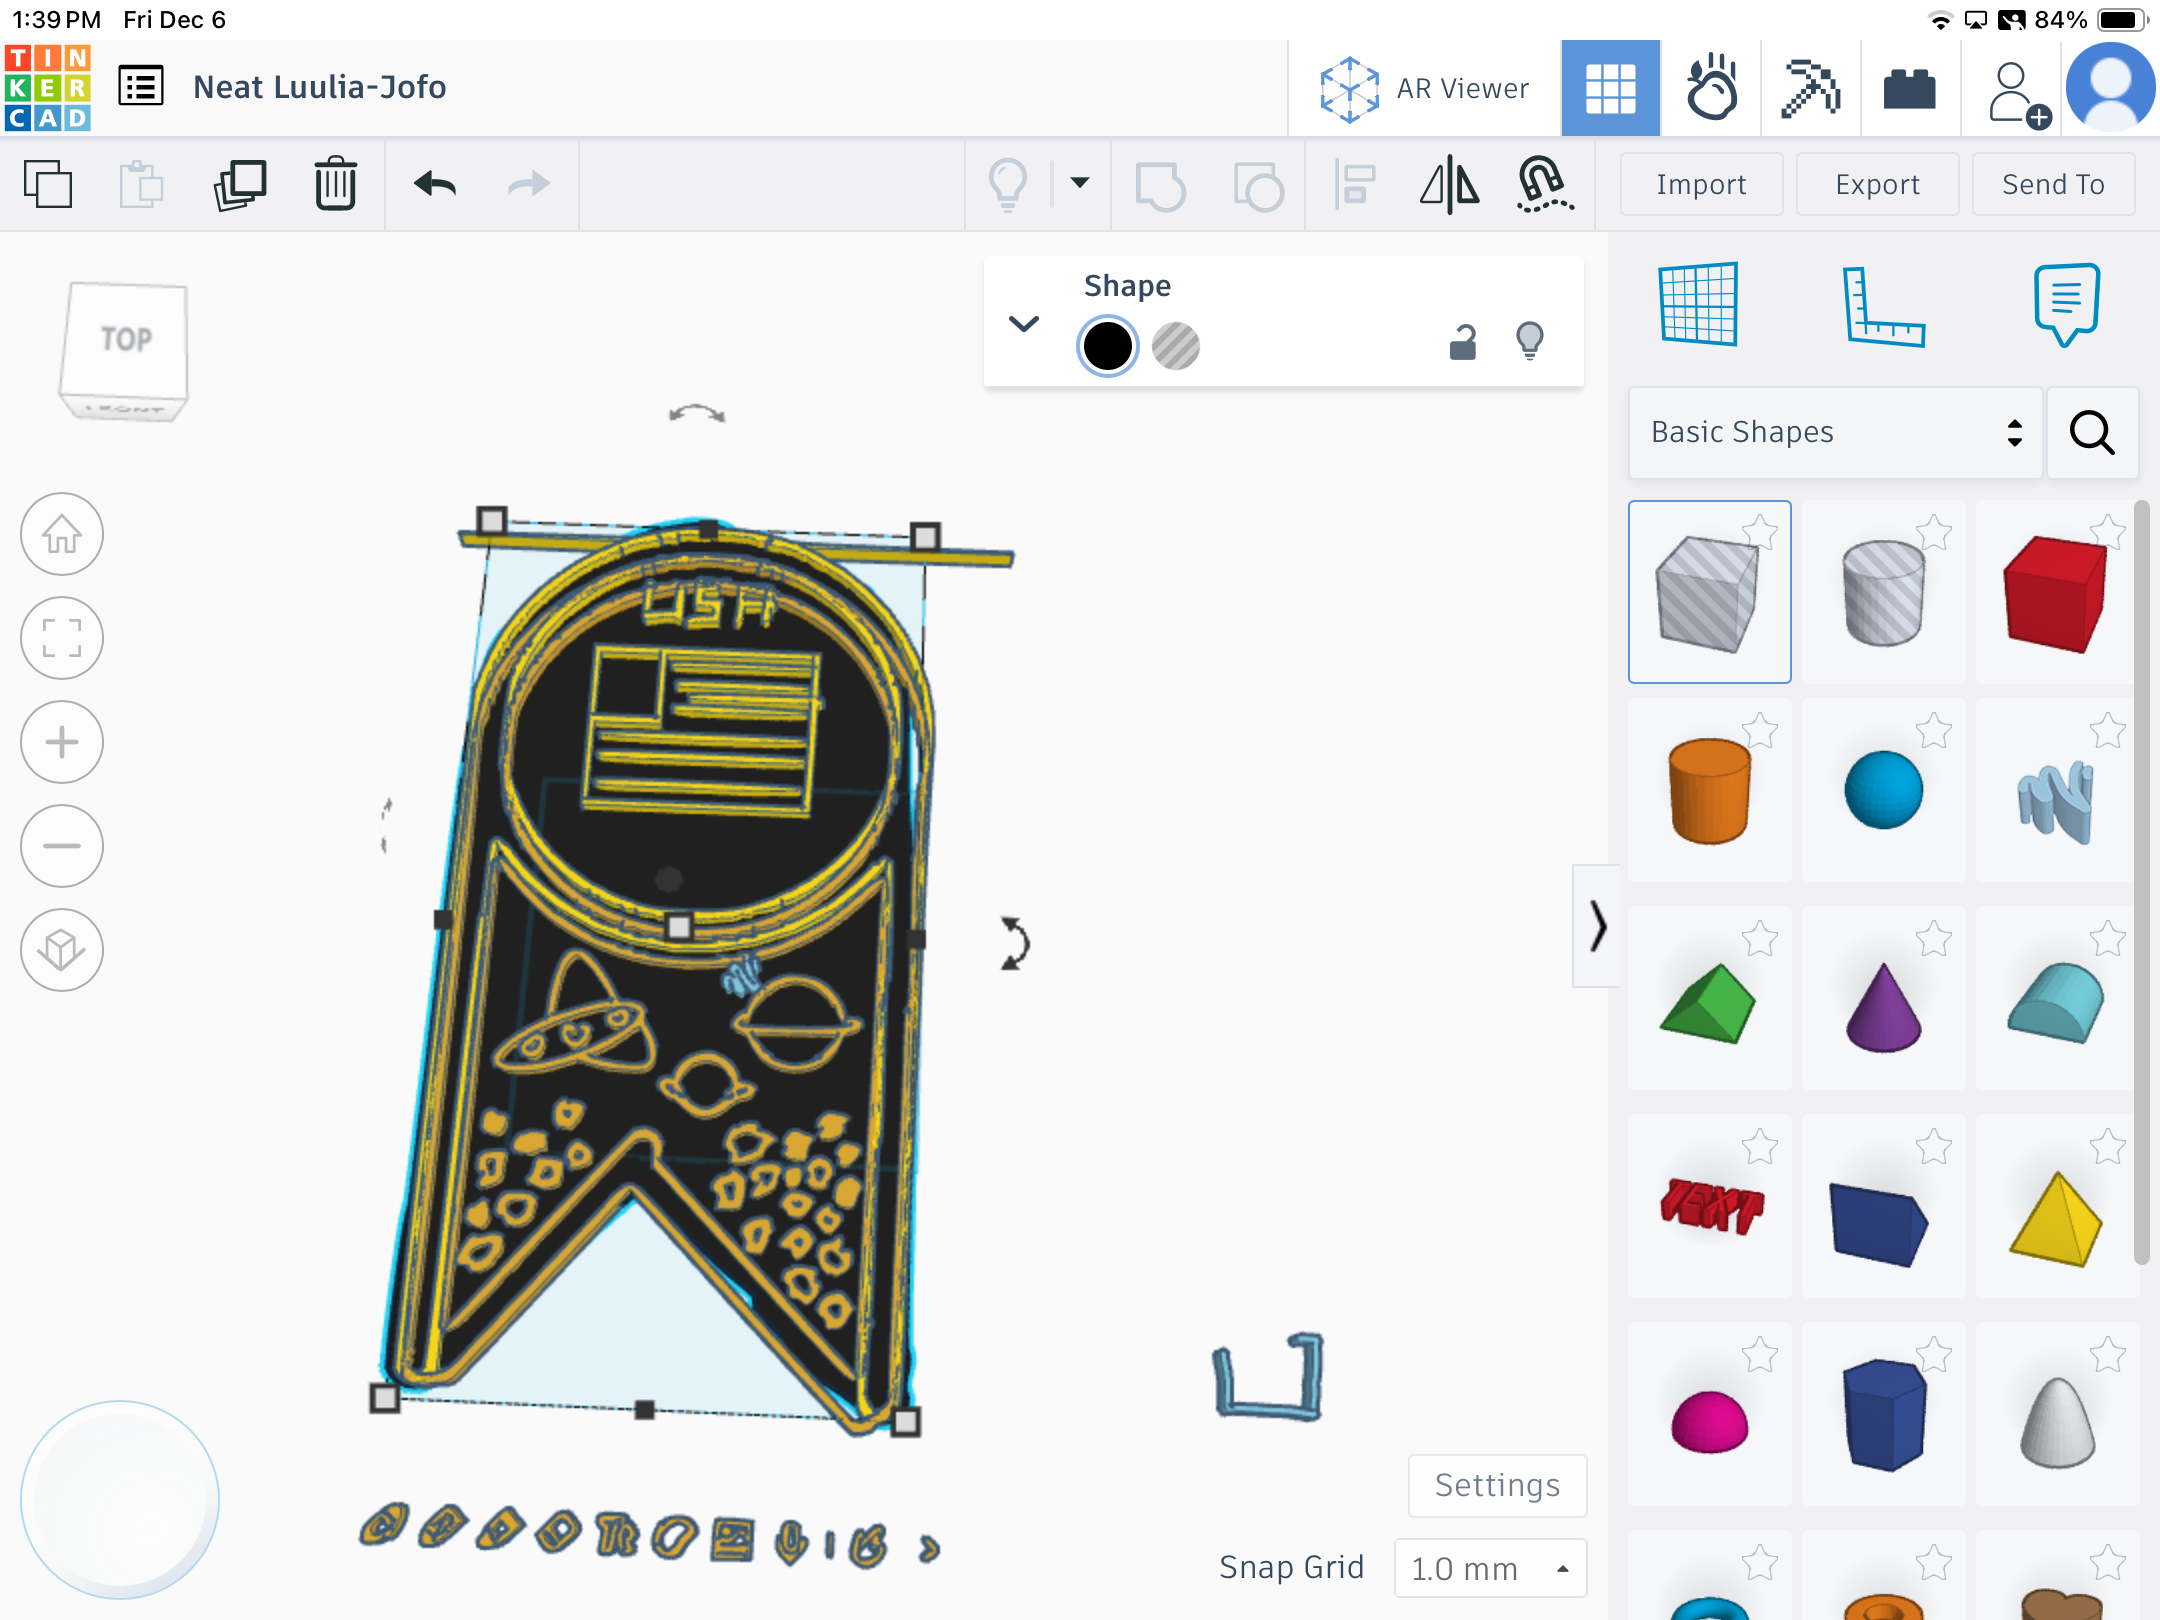The height and width of the screenshot is (1620, 2160).
Task: Collapse the shapes panel chevron
Action: pos(1597,926)
